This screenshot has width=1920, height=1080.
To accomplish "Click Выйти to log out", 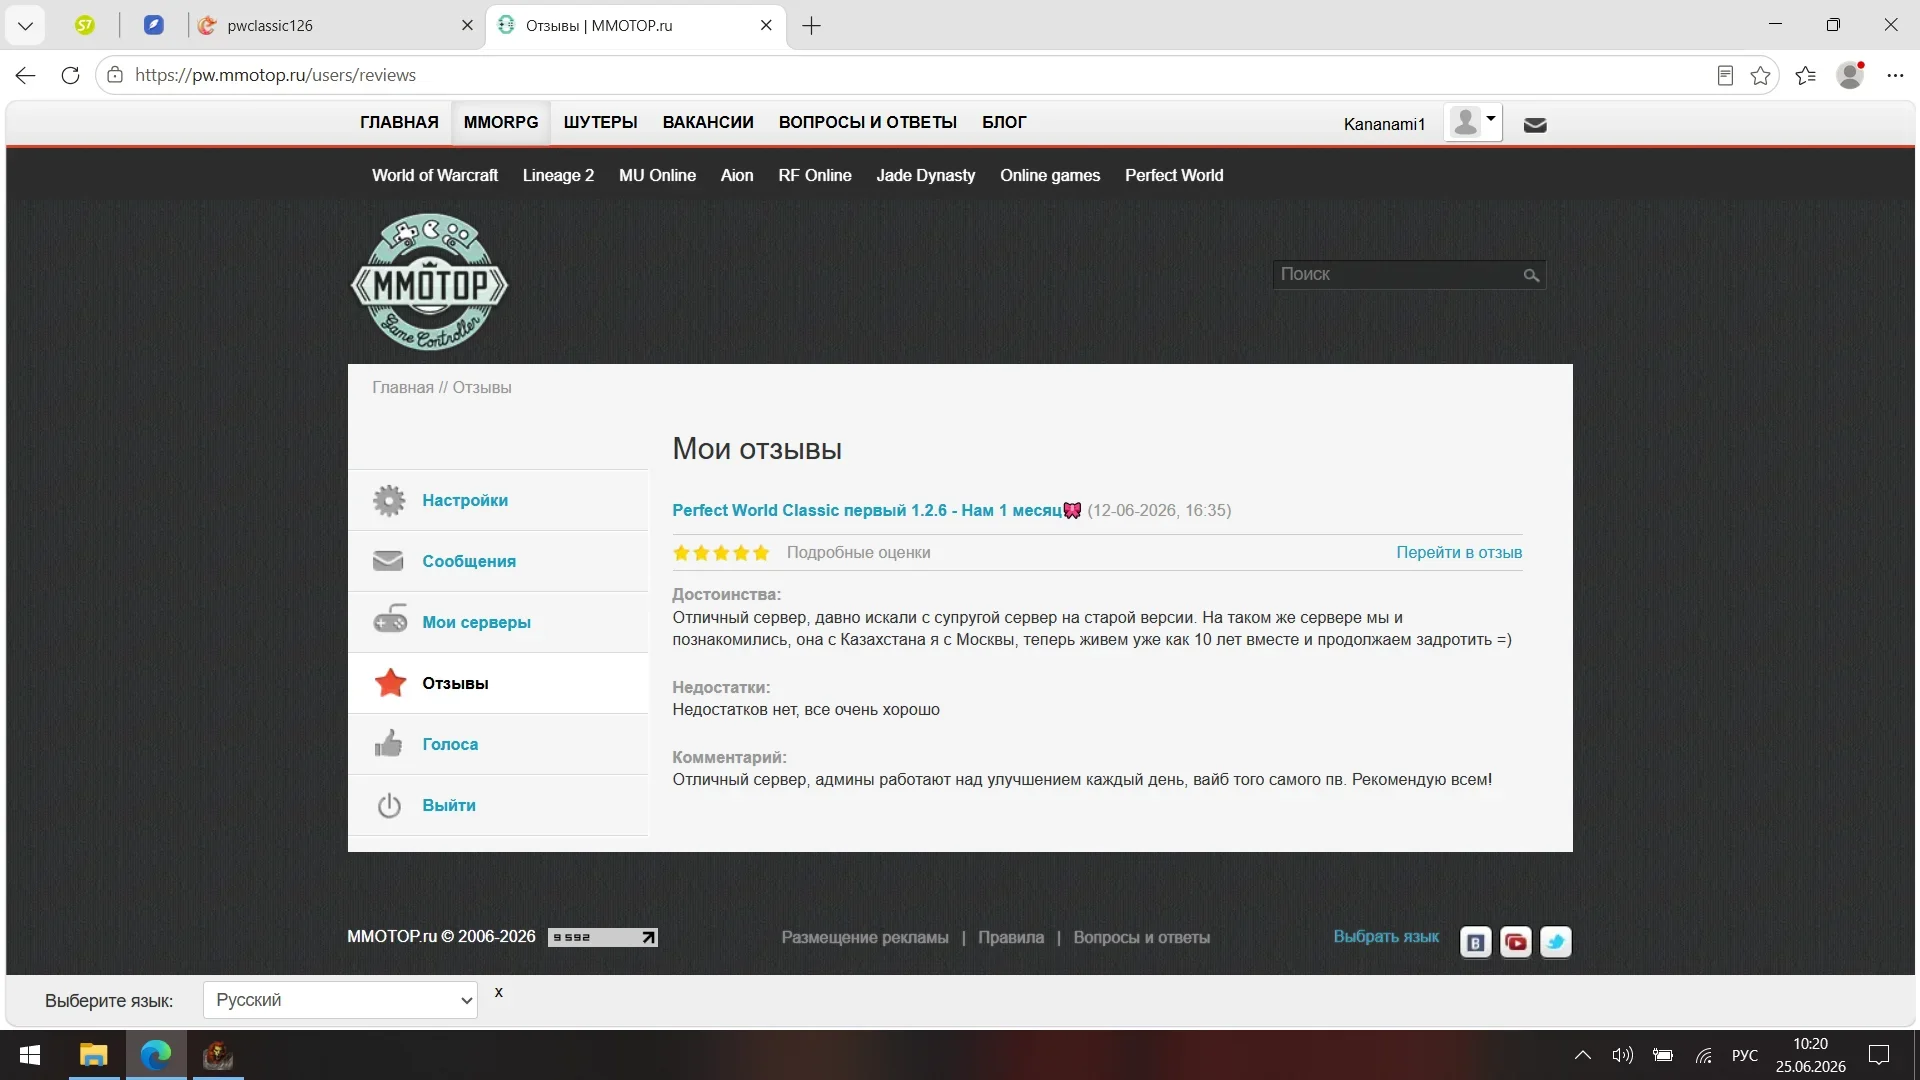I will click(x=449, y=805).
